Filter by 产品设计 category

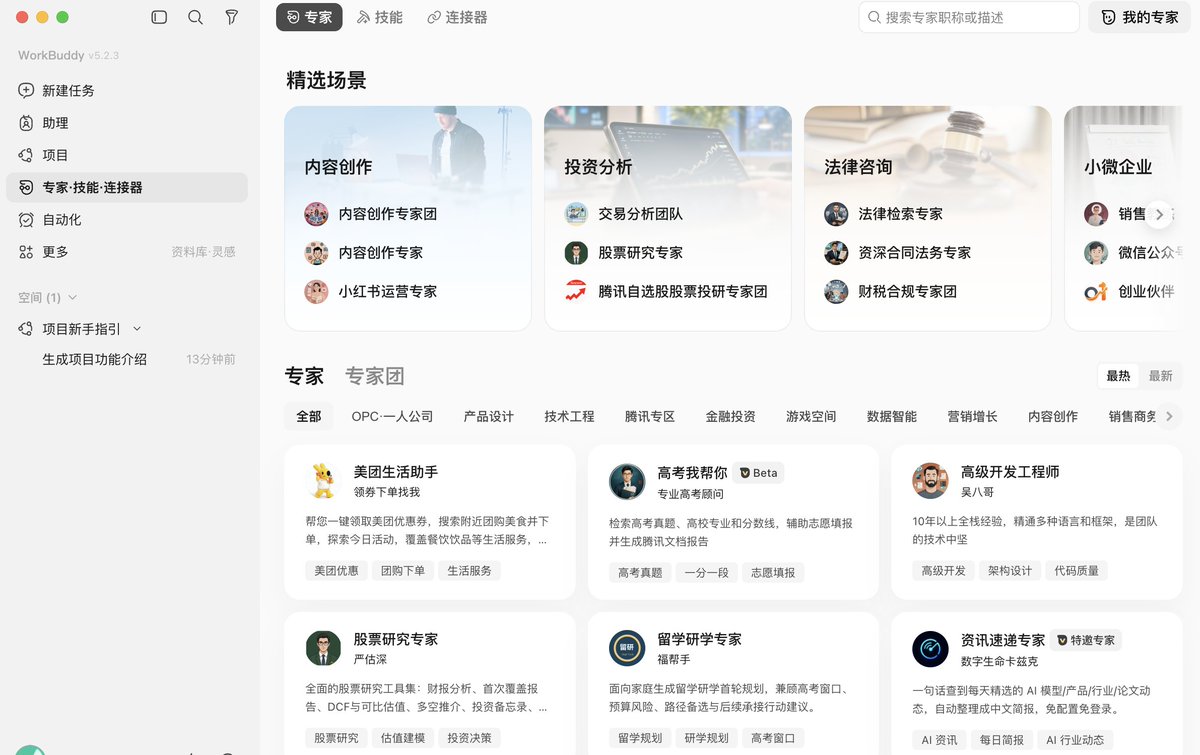(489, 416)
